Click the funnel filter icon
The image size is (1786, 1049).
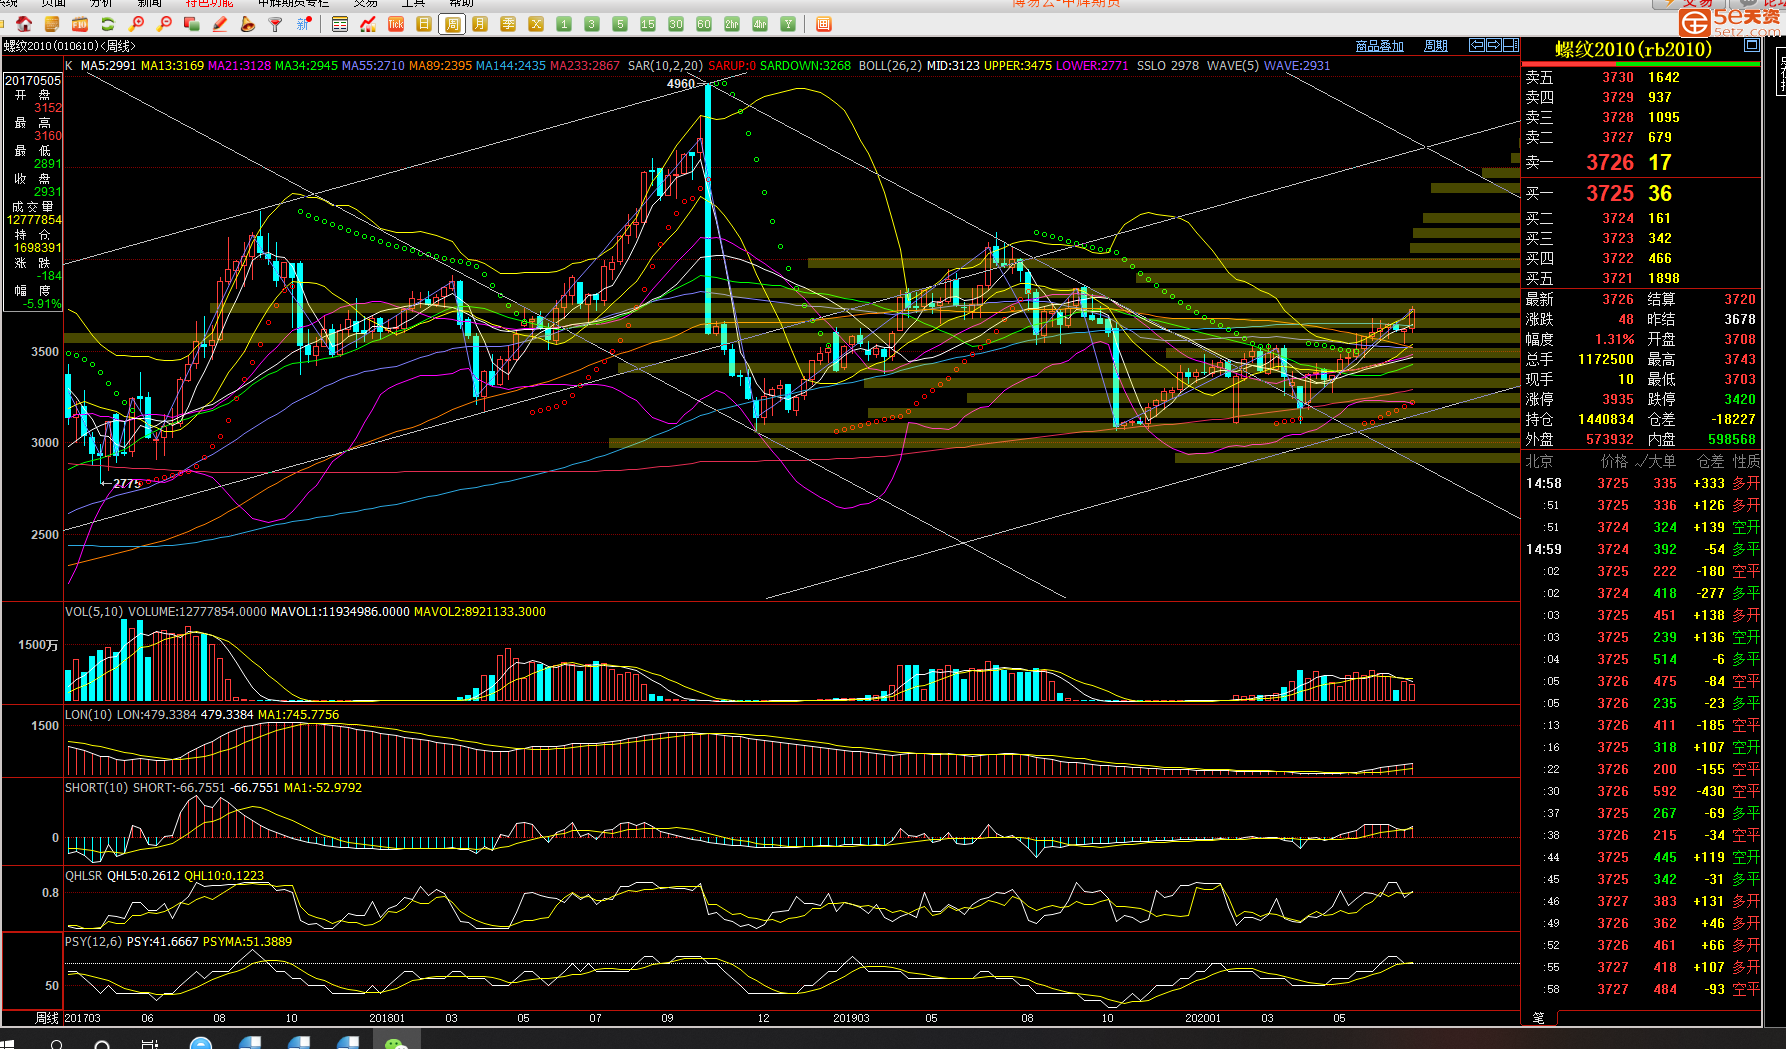[276, 24]
